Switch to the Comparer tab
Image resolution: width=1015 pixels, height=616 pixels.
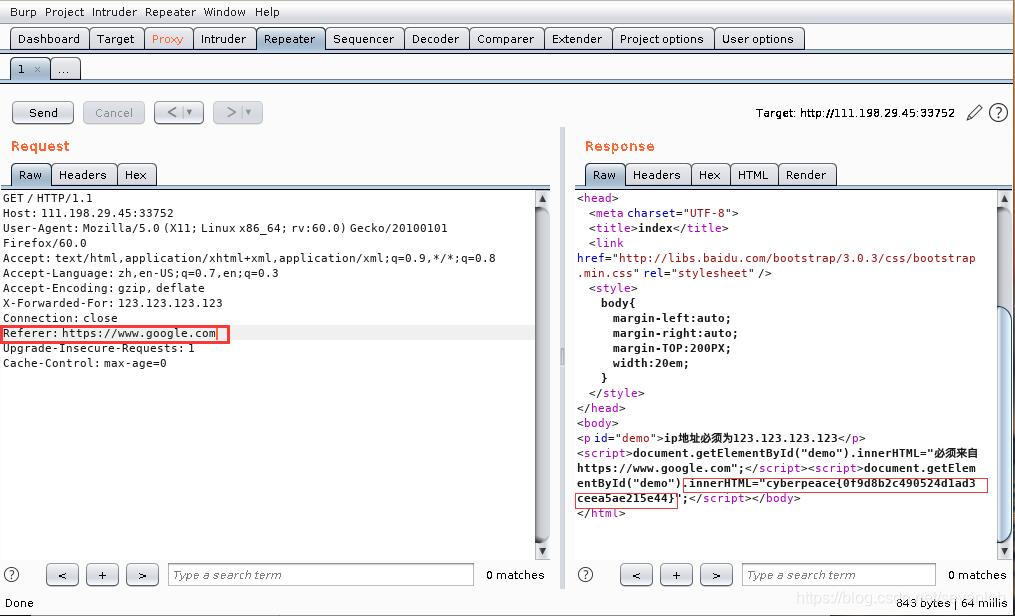(x=506, y=39)
